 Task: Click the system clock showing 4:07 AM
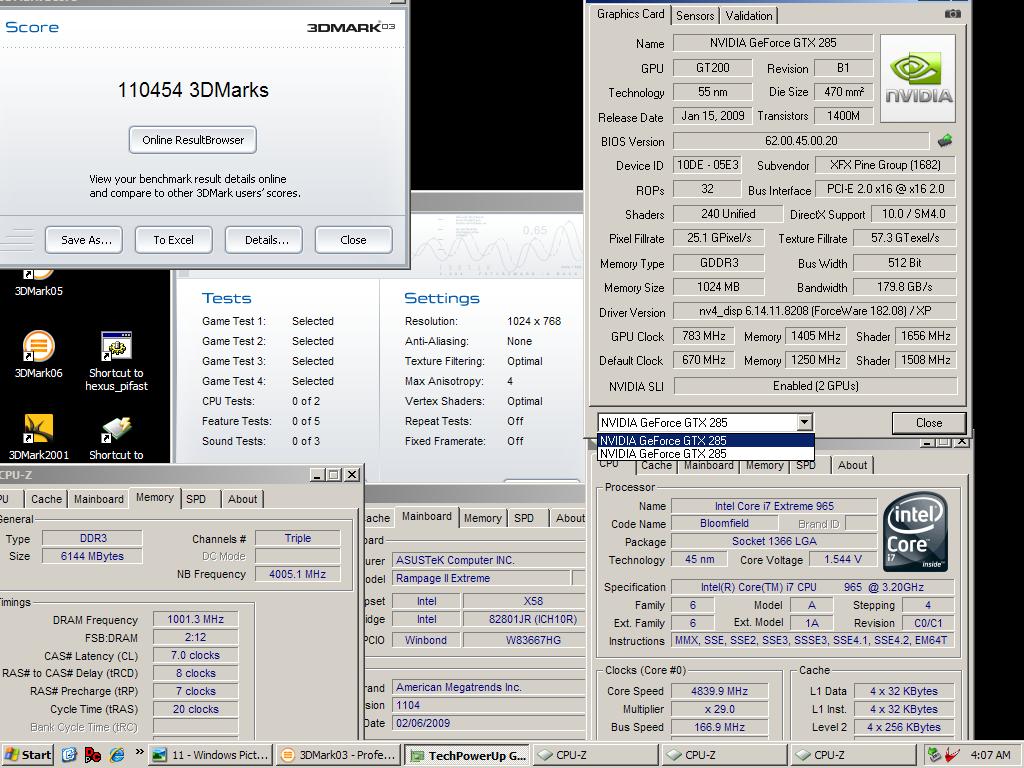(x=990, y=755)
